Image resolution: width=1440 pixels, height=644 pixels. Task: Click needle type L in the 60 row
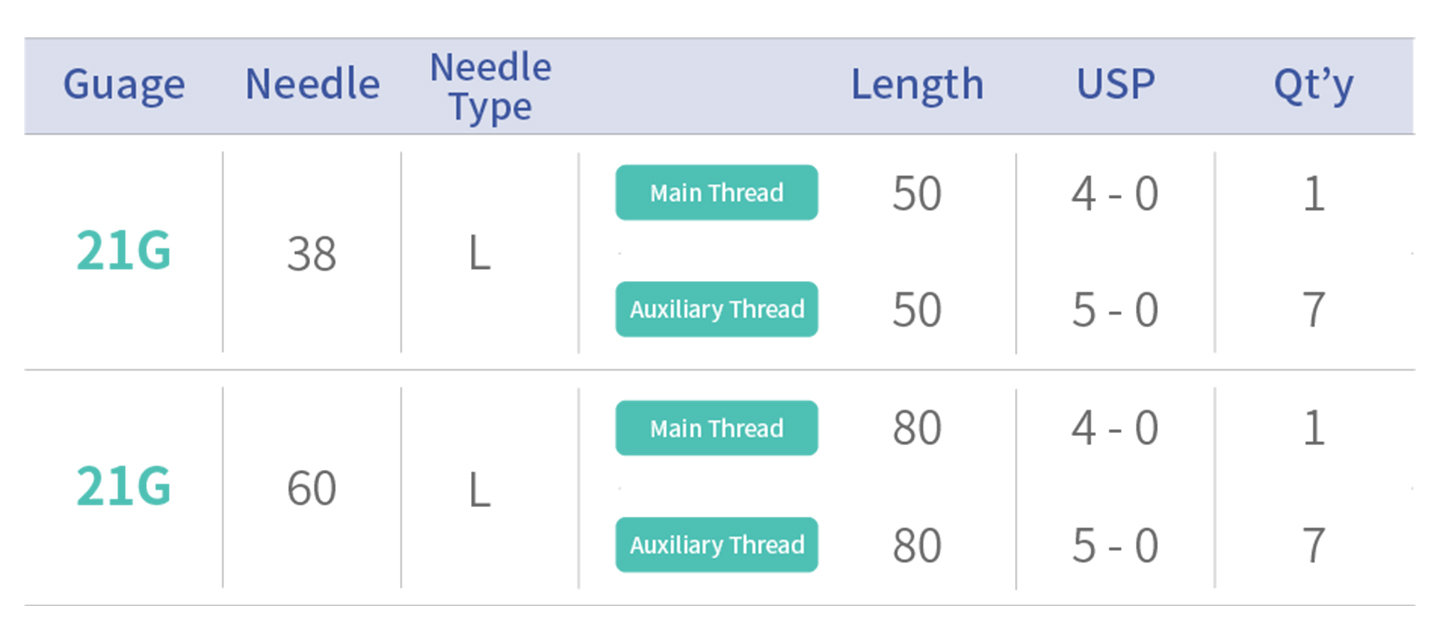click(480, 489)
